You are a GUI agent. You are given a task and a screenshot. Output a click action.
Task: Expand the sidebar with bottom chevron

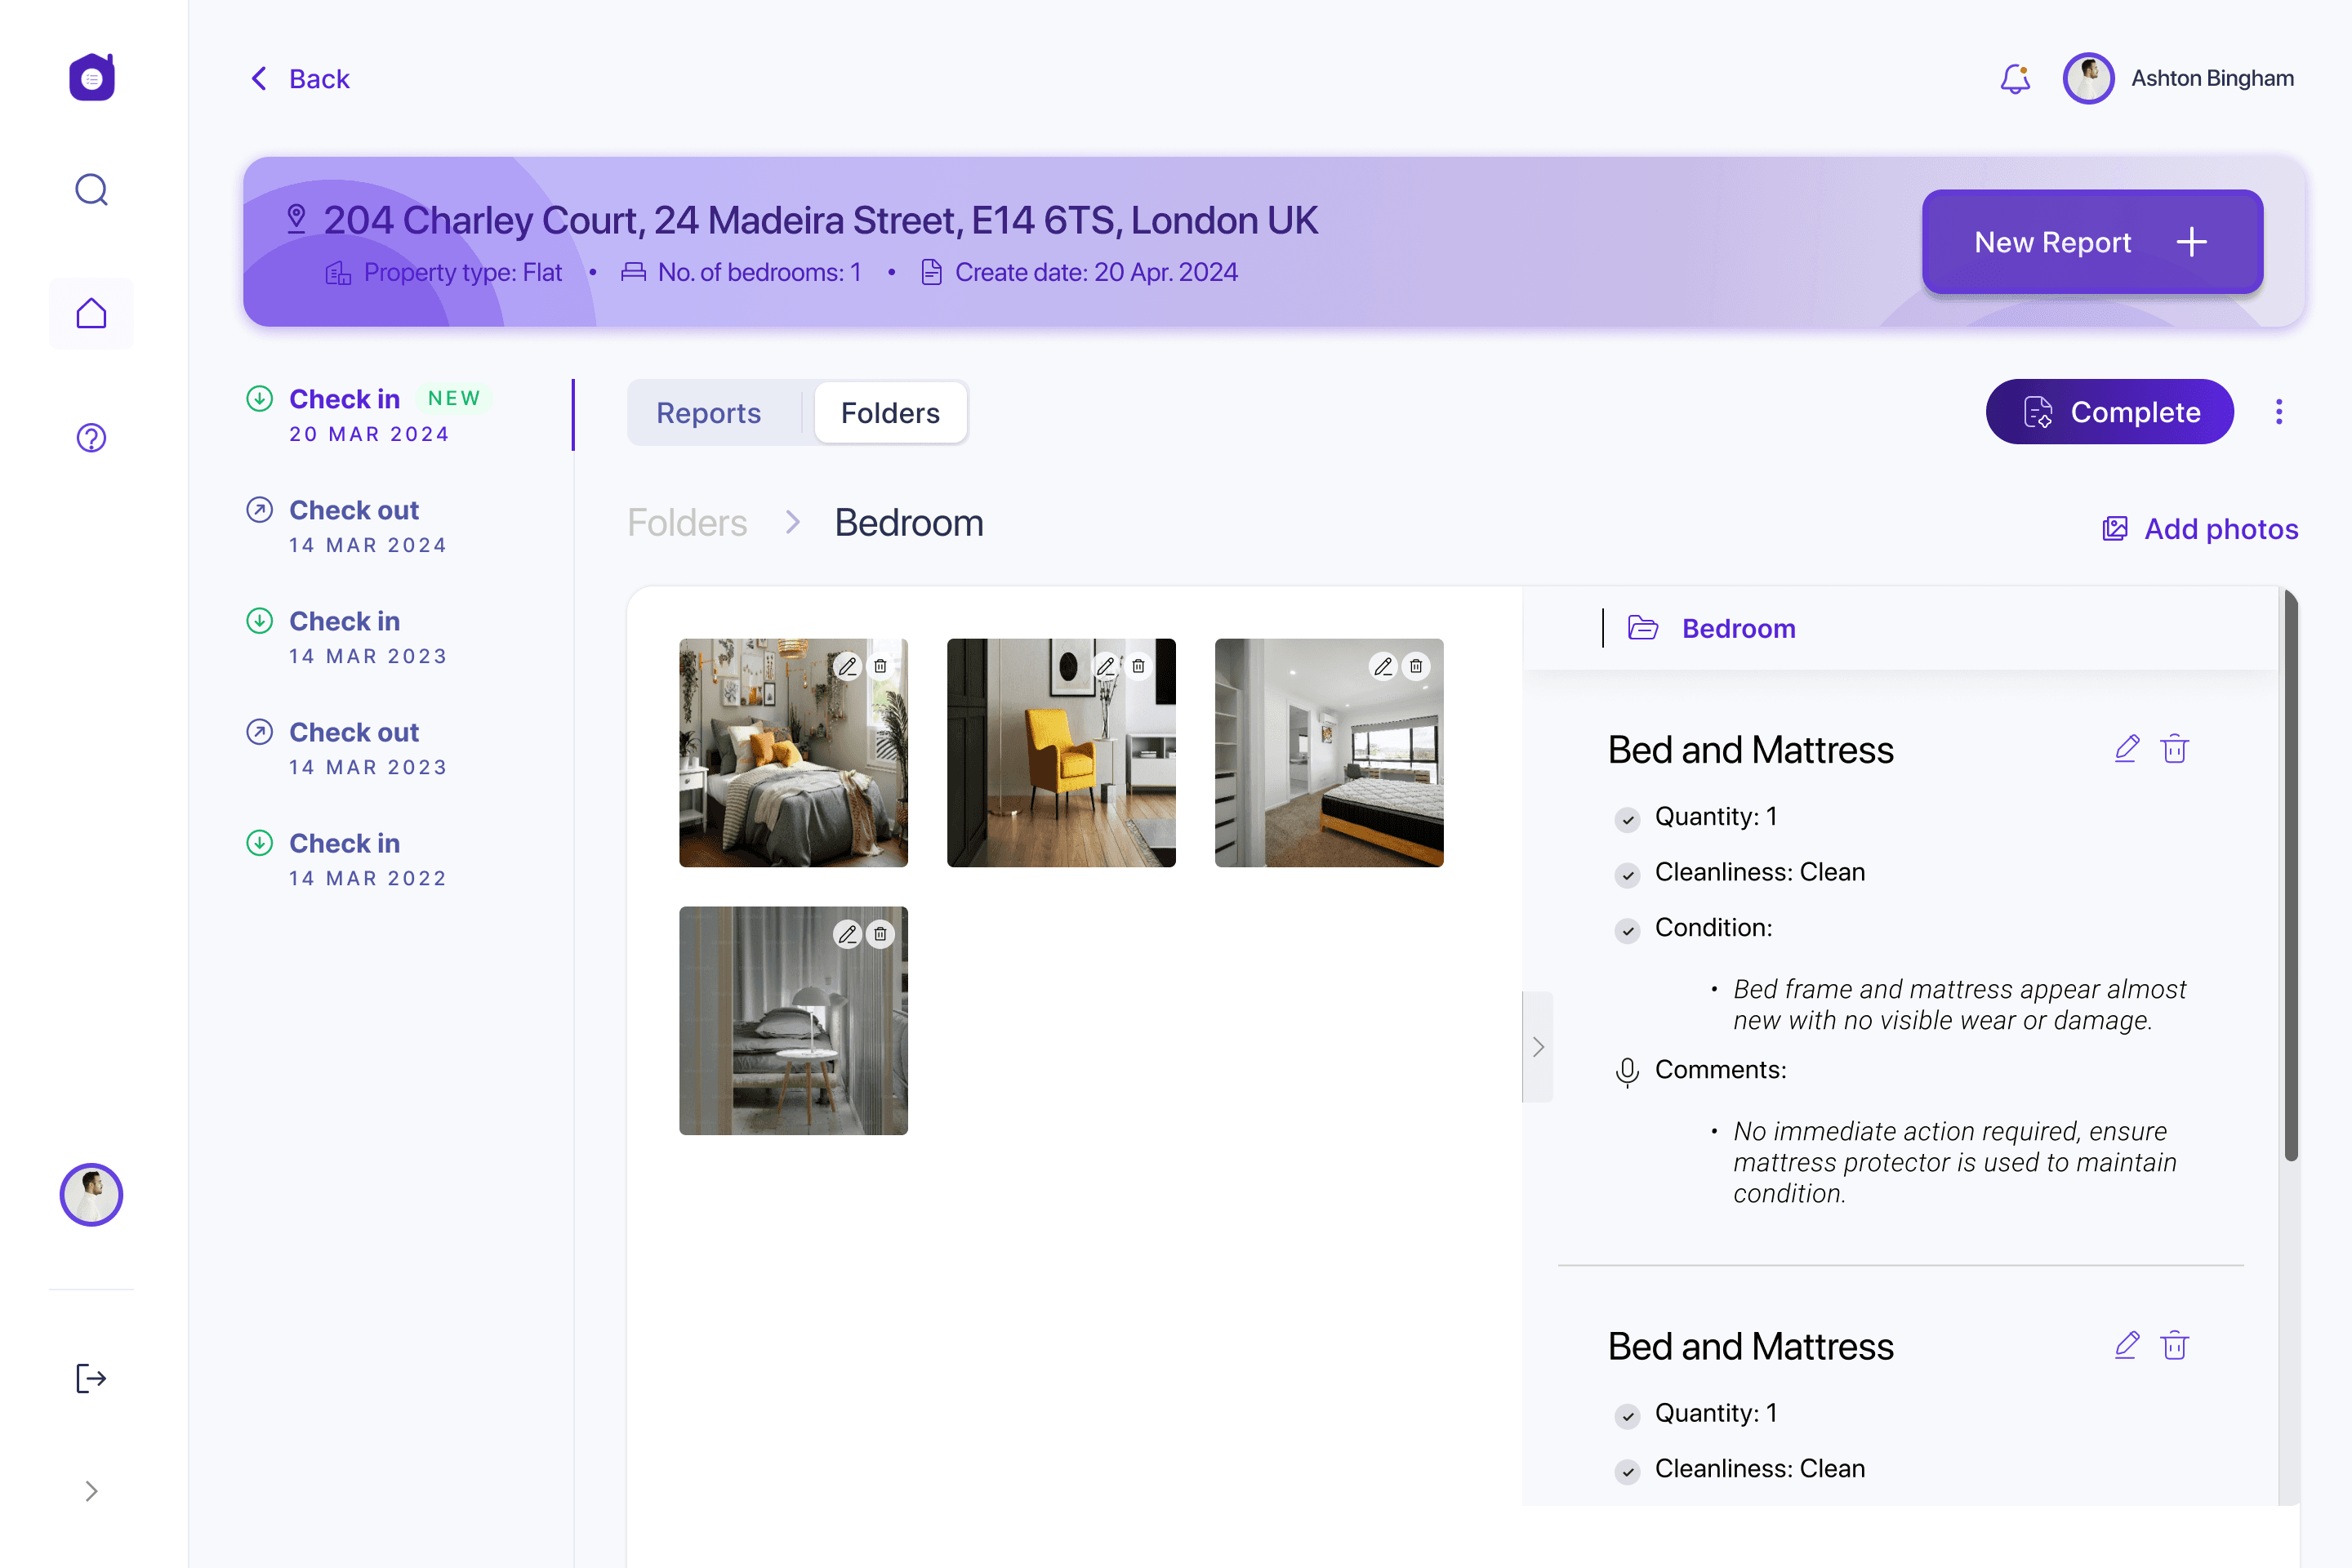pyautogui.click(x=91, y=1491)
